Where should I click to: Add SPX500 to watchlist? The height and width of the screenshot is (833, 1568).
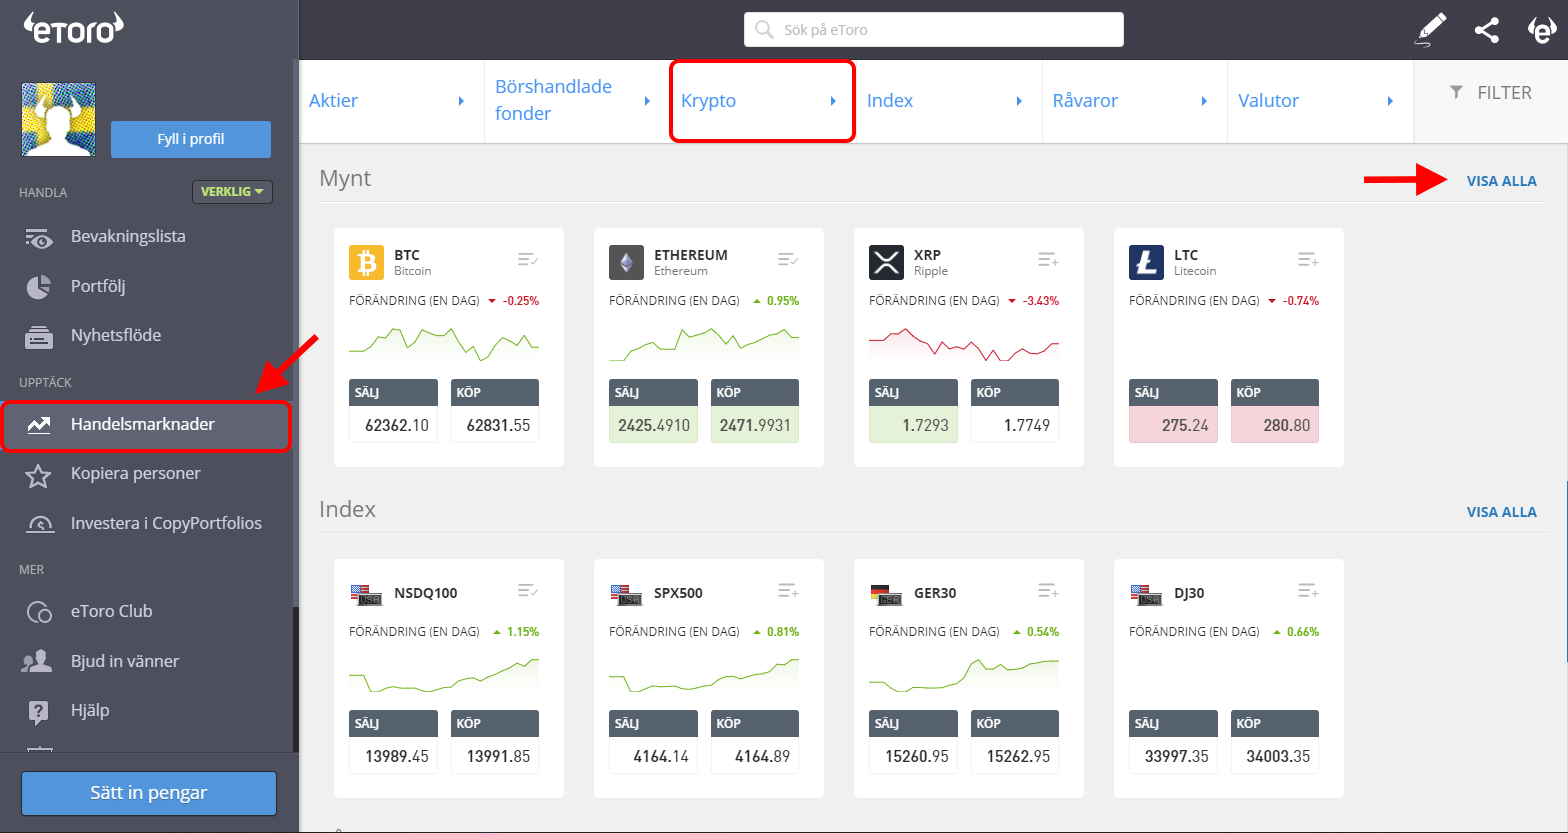tap(788, 591)
